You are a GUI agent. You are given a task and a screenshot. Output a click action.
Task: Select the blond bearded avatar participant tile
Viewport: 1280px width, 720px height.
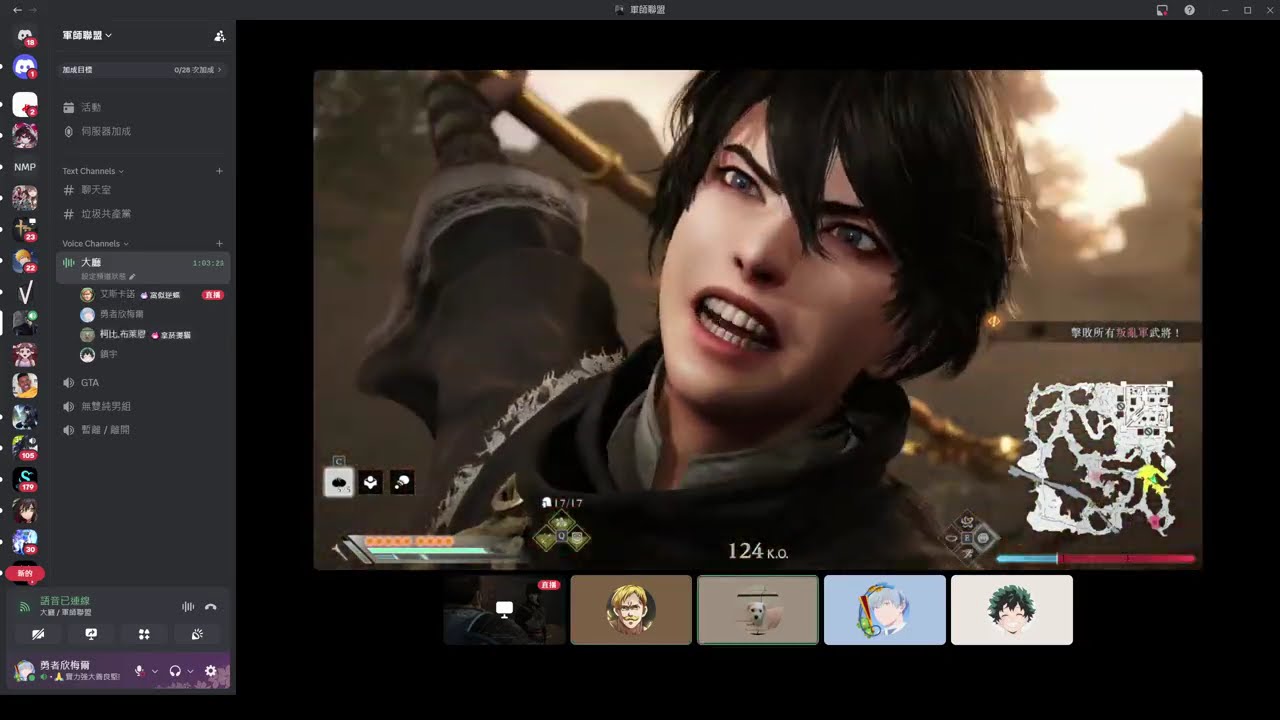(631, 610)
